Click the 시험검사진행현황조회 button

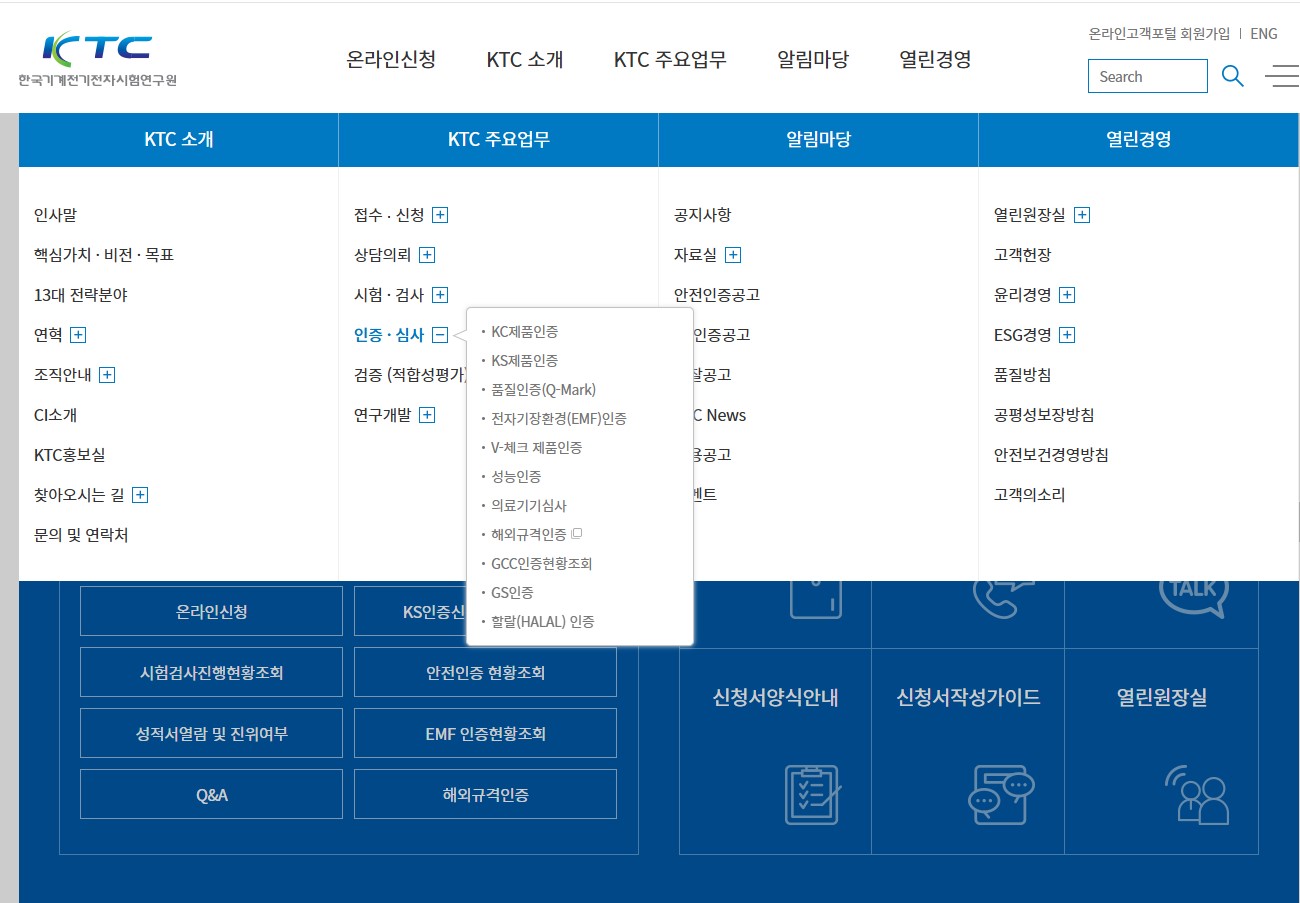pos(211,672)
